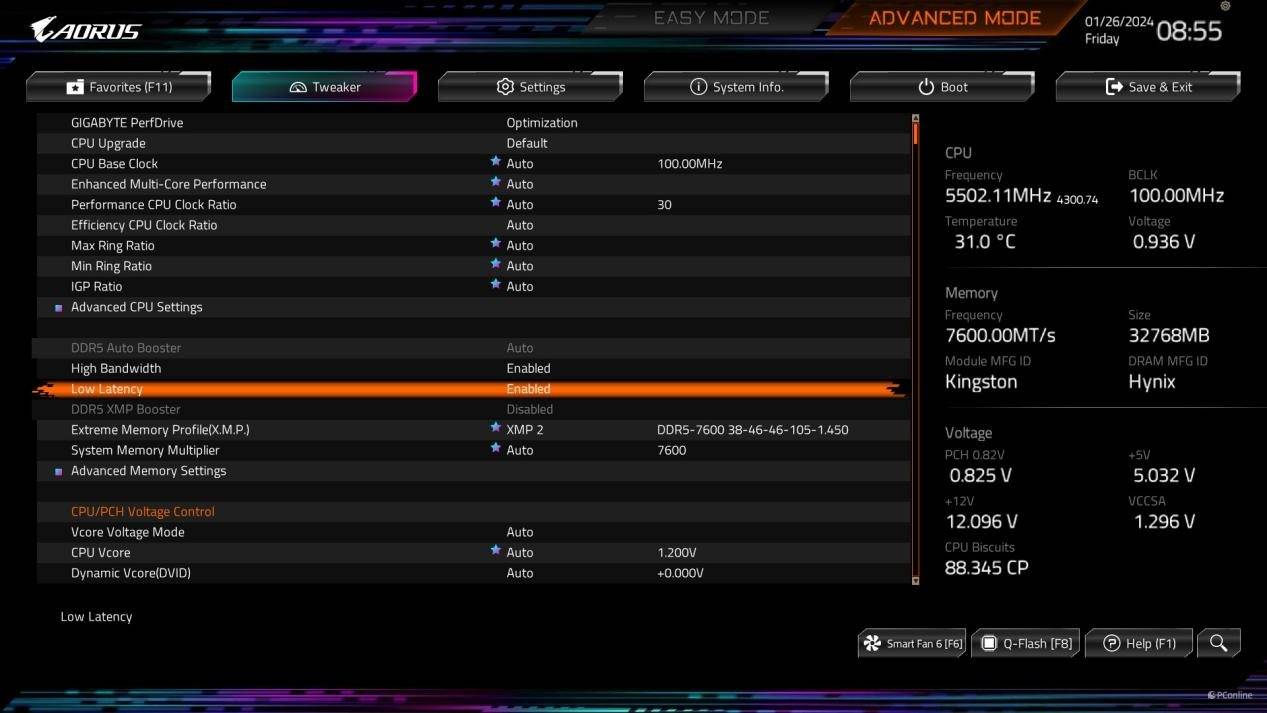Click the DDR5-7600 38-46-46-105-1.450 value
1267x713 pixels.
coord(752,430)
